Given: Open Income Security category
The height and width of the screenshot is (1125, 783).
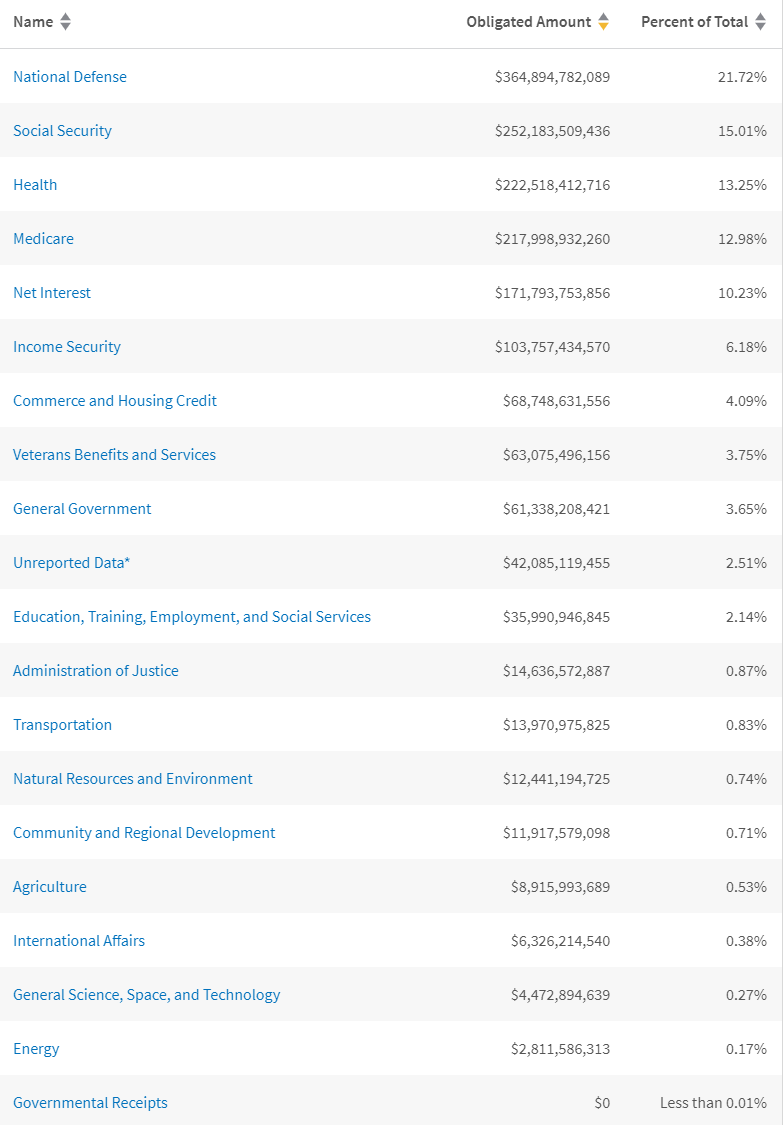Looking at the screenshot, I should coord(67,347).
